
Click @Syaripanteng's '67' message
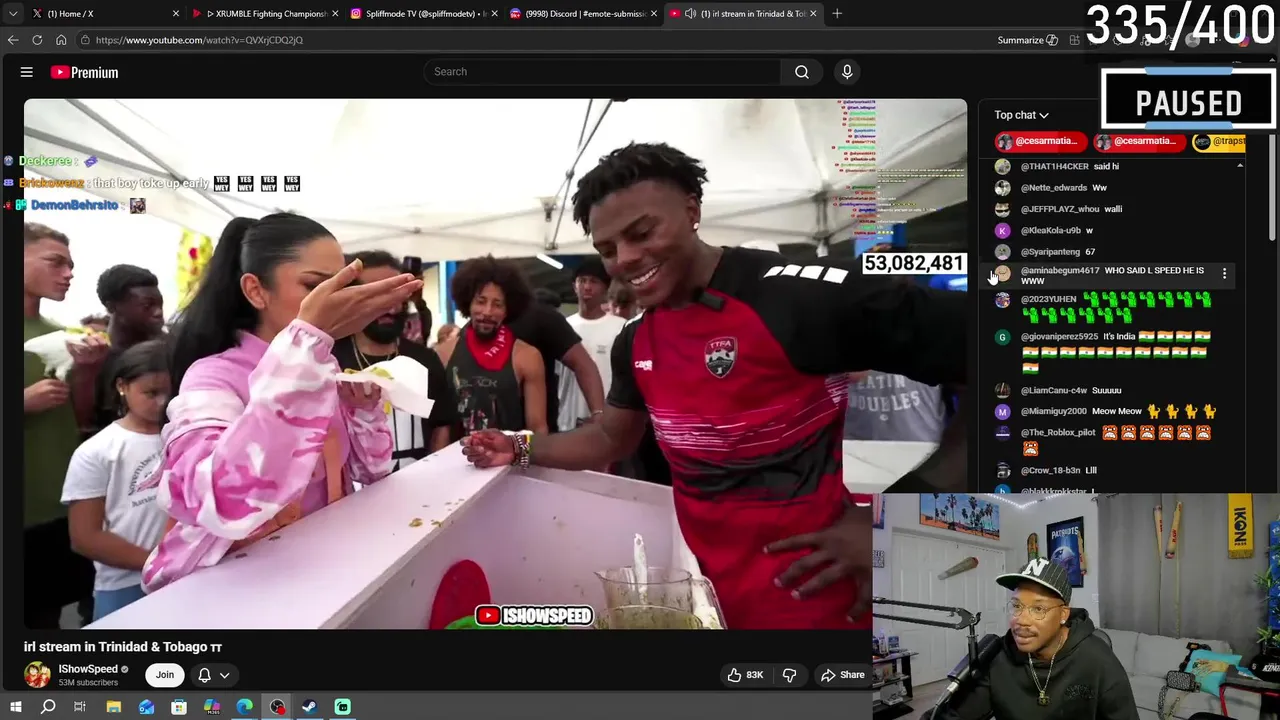(1090, 252)
